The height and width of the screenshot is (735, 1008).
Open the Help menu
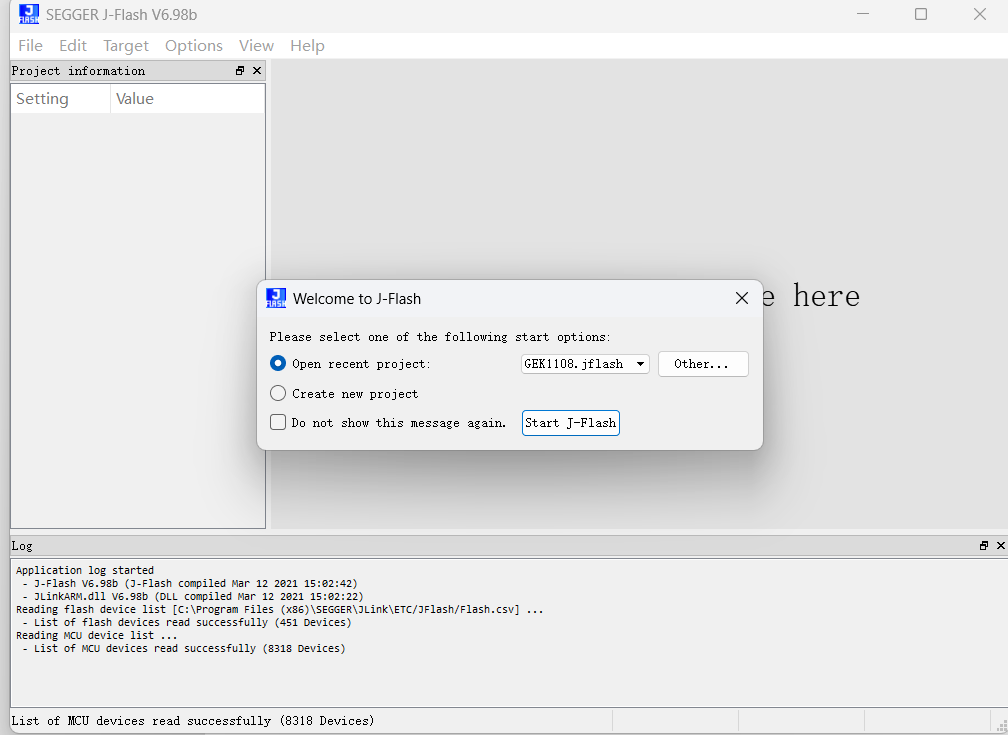(307, 46)
